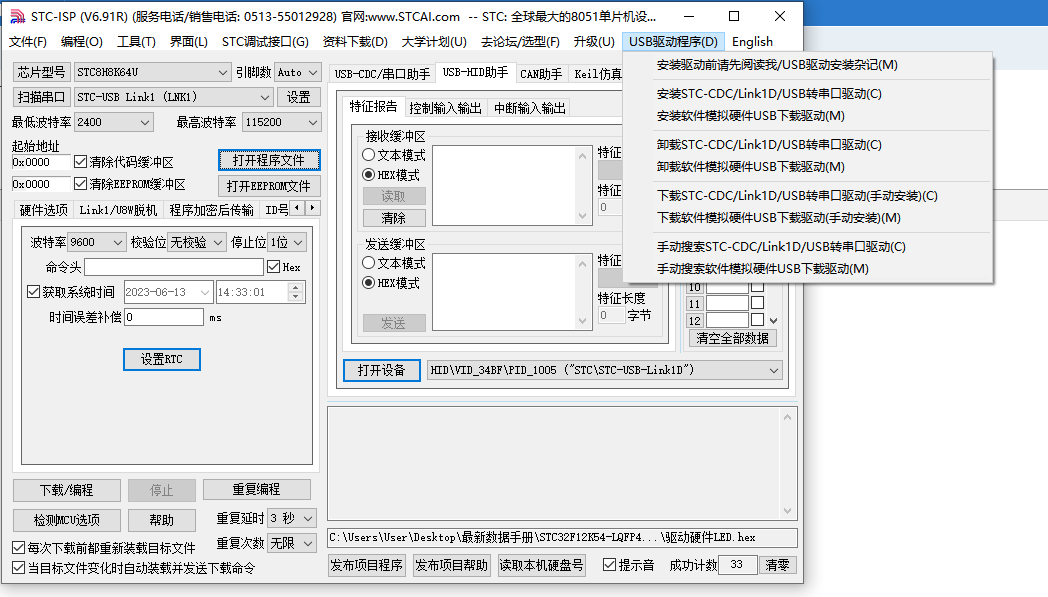
Task: Open 校验位 无校验 dropdown
Action: (196, 242)
